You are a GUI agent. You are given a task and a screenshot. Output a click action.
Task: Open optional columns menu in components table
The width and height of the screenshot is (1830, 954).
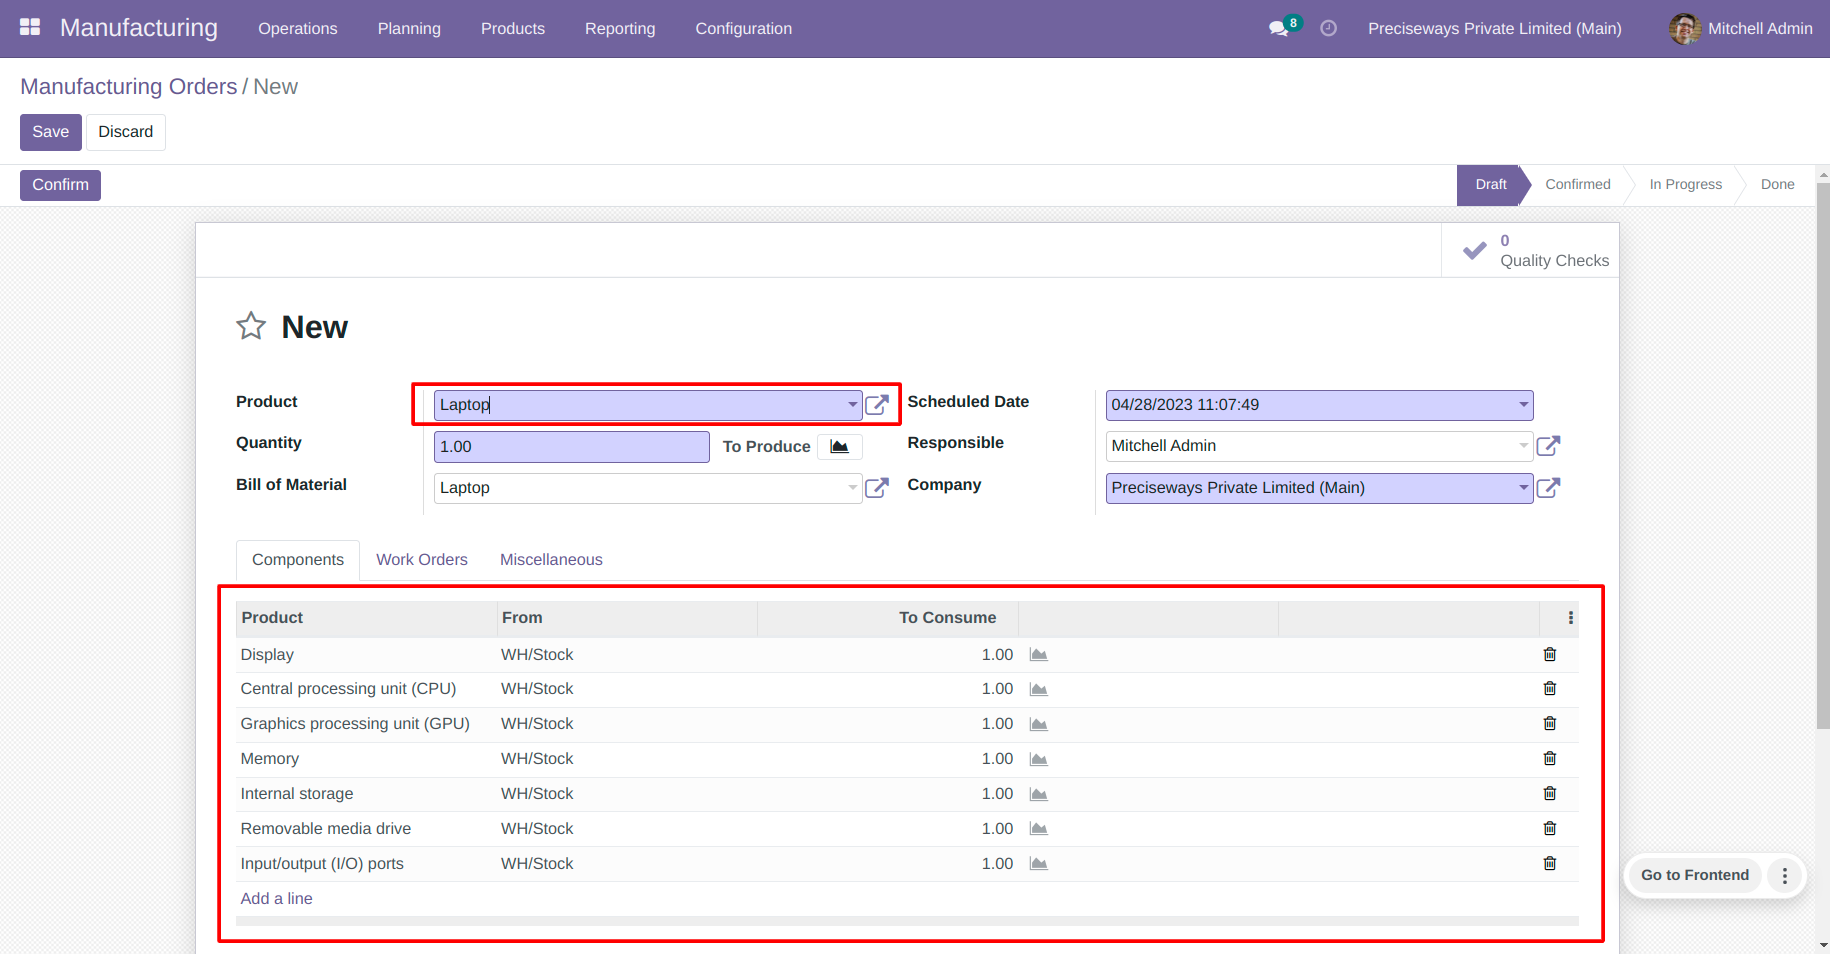coord(1571,618)
